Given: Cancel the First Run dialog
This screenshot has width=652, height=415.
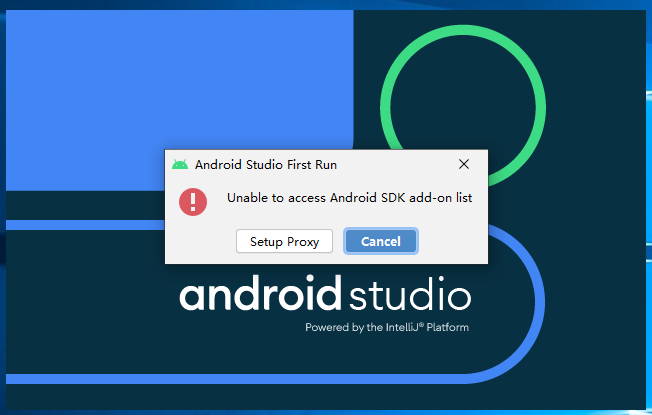Looking at the screenshot, I should tap(380, 241).
